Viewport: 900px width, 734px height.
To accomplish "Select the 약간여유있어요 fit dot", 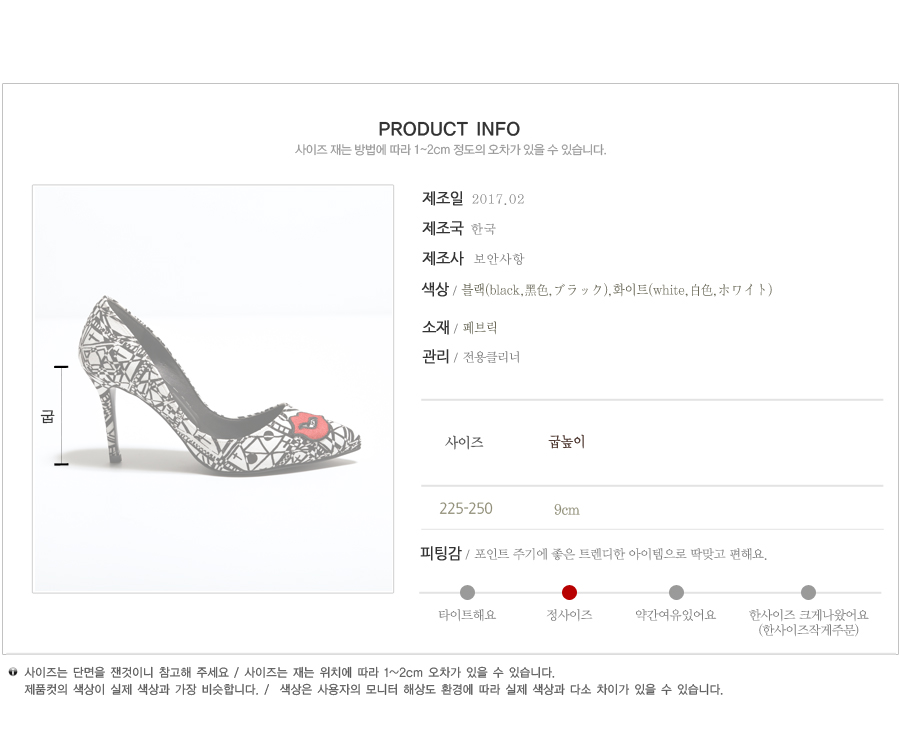I will pos(676,592).
